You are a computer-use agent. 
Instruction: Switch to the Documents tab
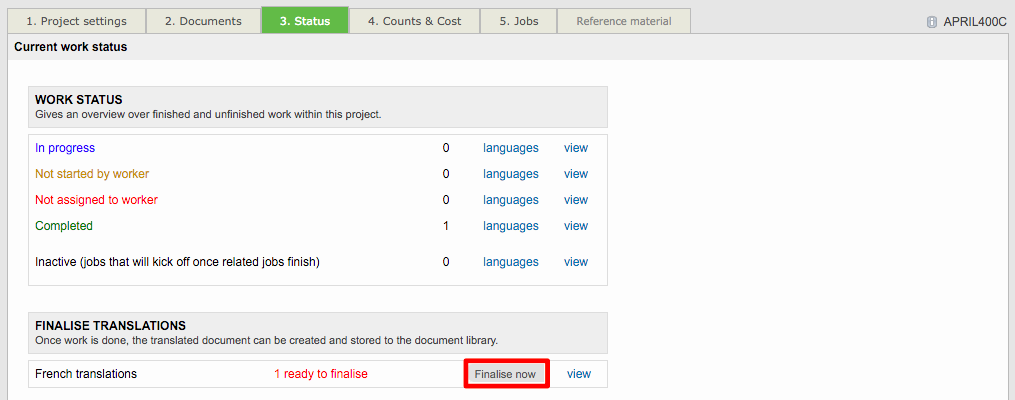point(203,21)
